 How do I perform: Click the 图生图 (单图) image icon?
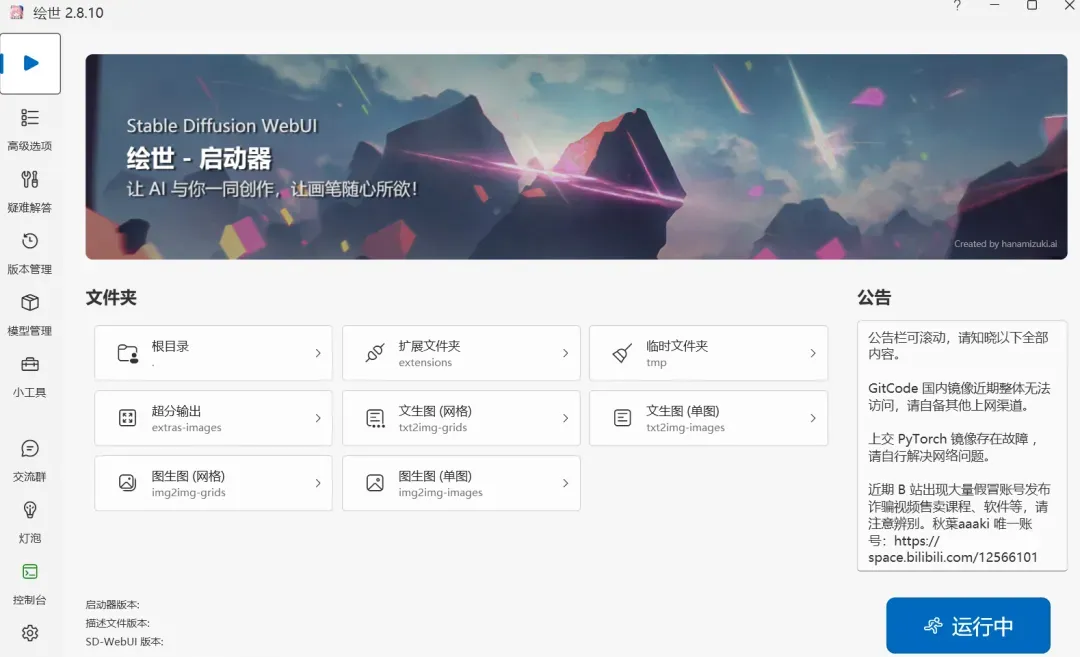(x=375, y=483)
